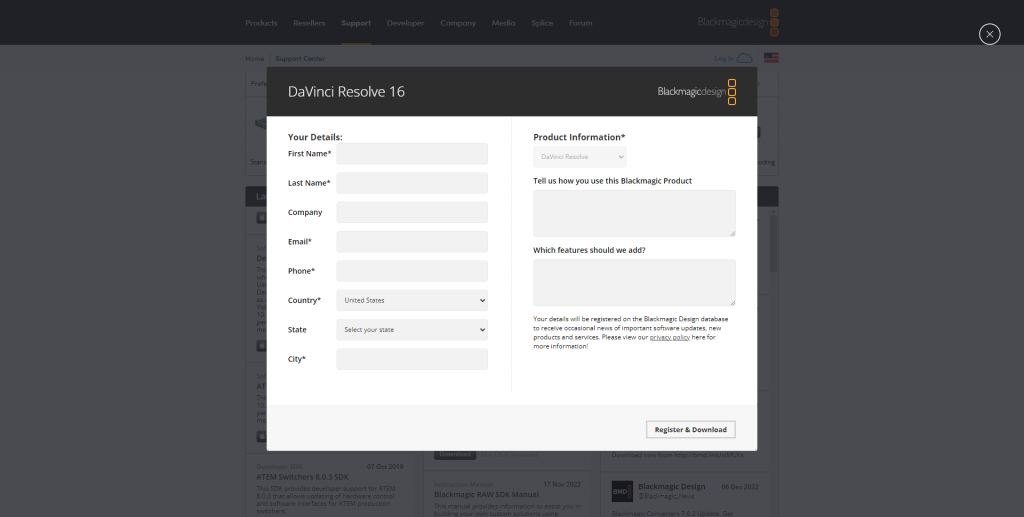Open the Developer menu item
This screenshot has width=1024, height=517.
(406, 23)
